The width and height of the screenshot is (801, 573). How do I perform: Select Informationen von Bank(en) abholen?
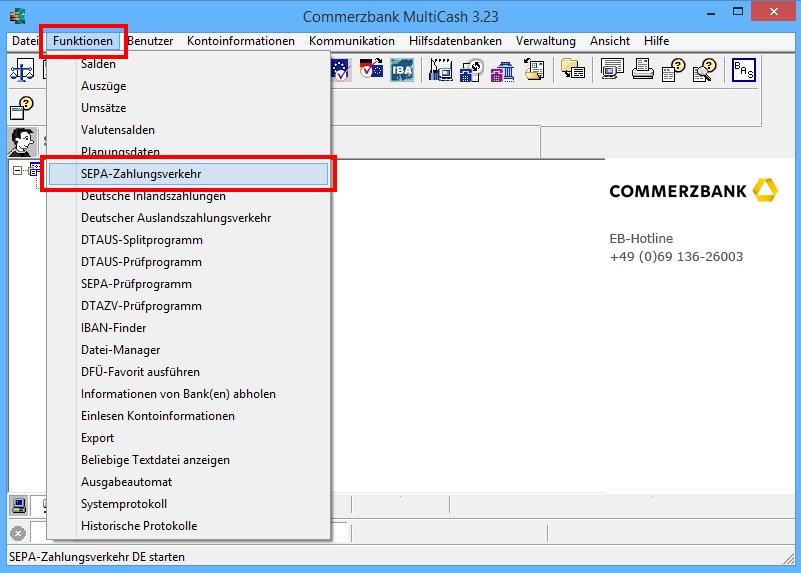(x=189, y=394)
